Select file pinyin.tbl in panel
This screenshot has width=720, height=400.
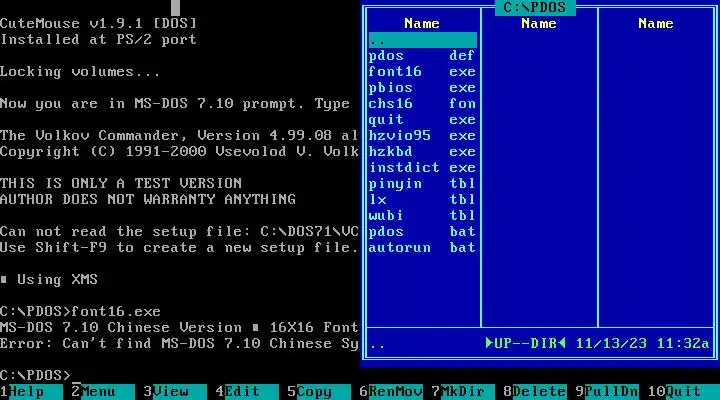tap(422, 184)
